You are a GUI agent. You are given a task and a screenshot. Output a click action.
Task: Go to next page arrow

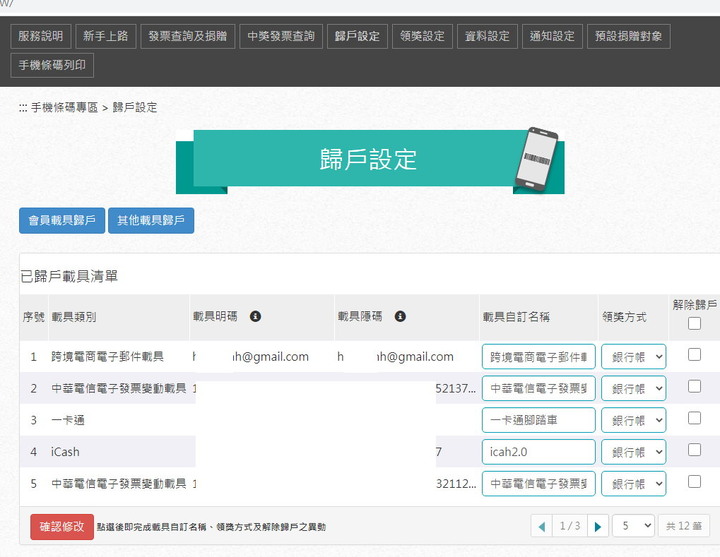point(598,526)
